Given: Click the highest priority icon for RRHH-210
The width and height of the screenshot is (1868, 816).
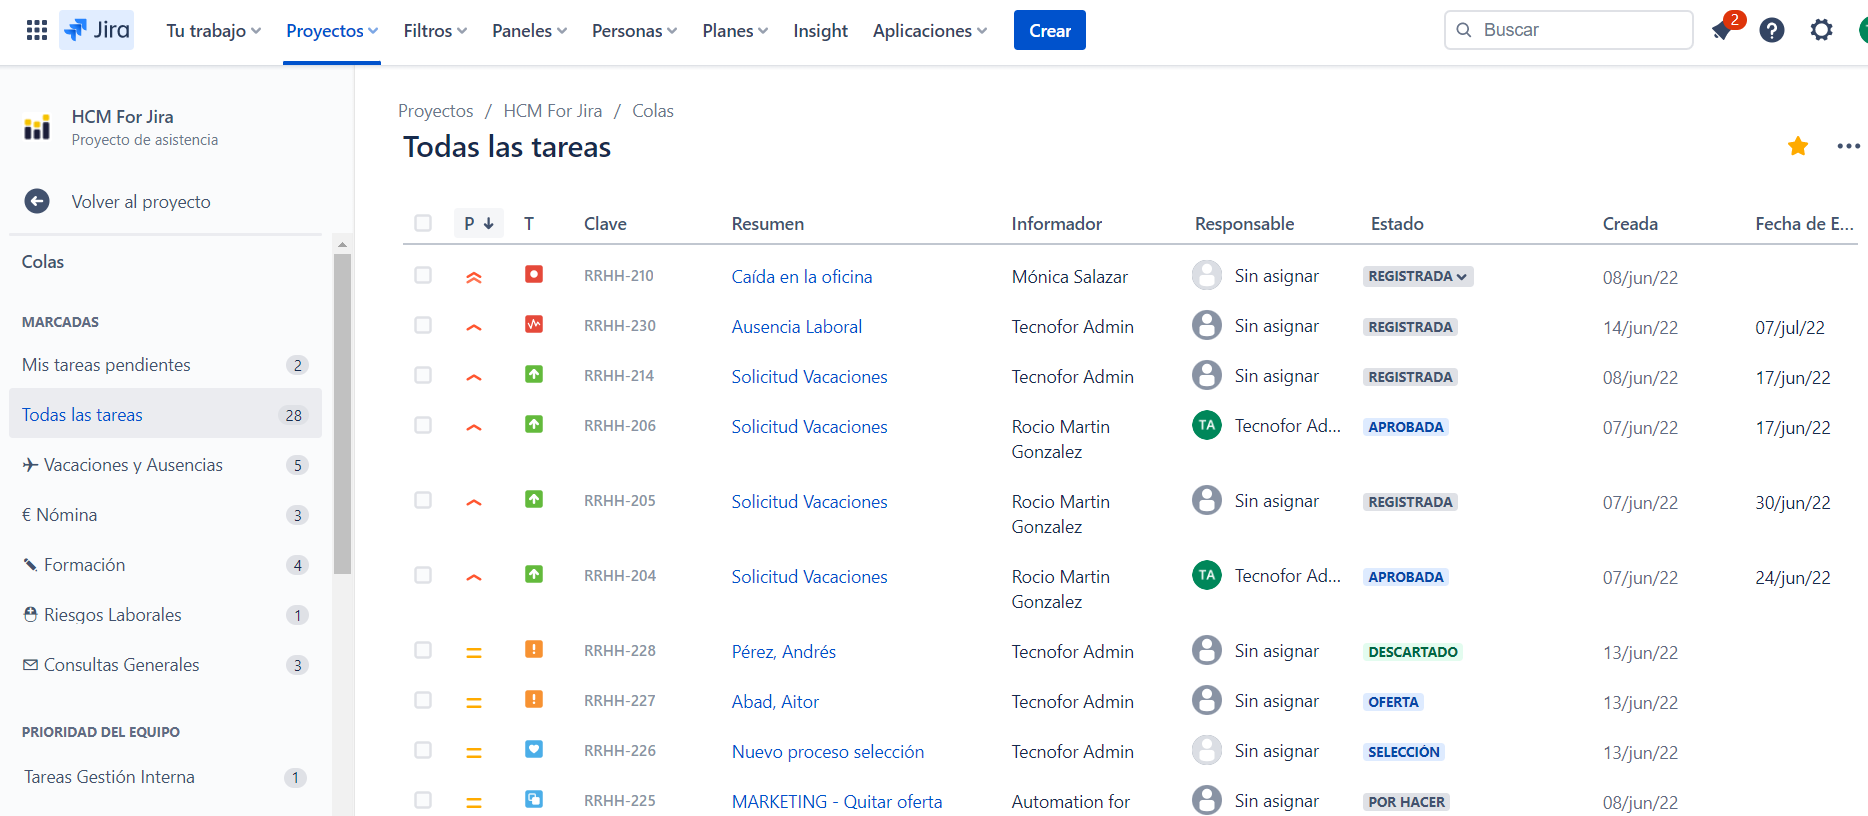Looking at the screenshot, I should coord(474,277).
